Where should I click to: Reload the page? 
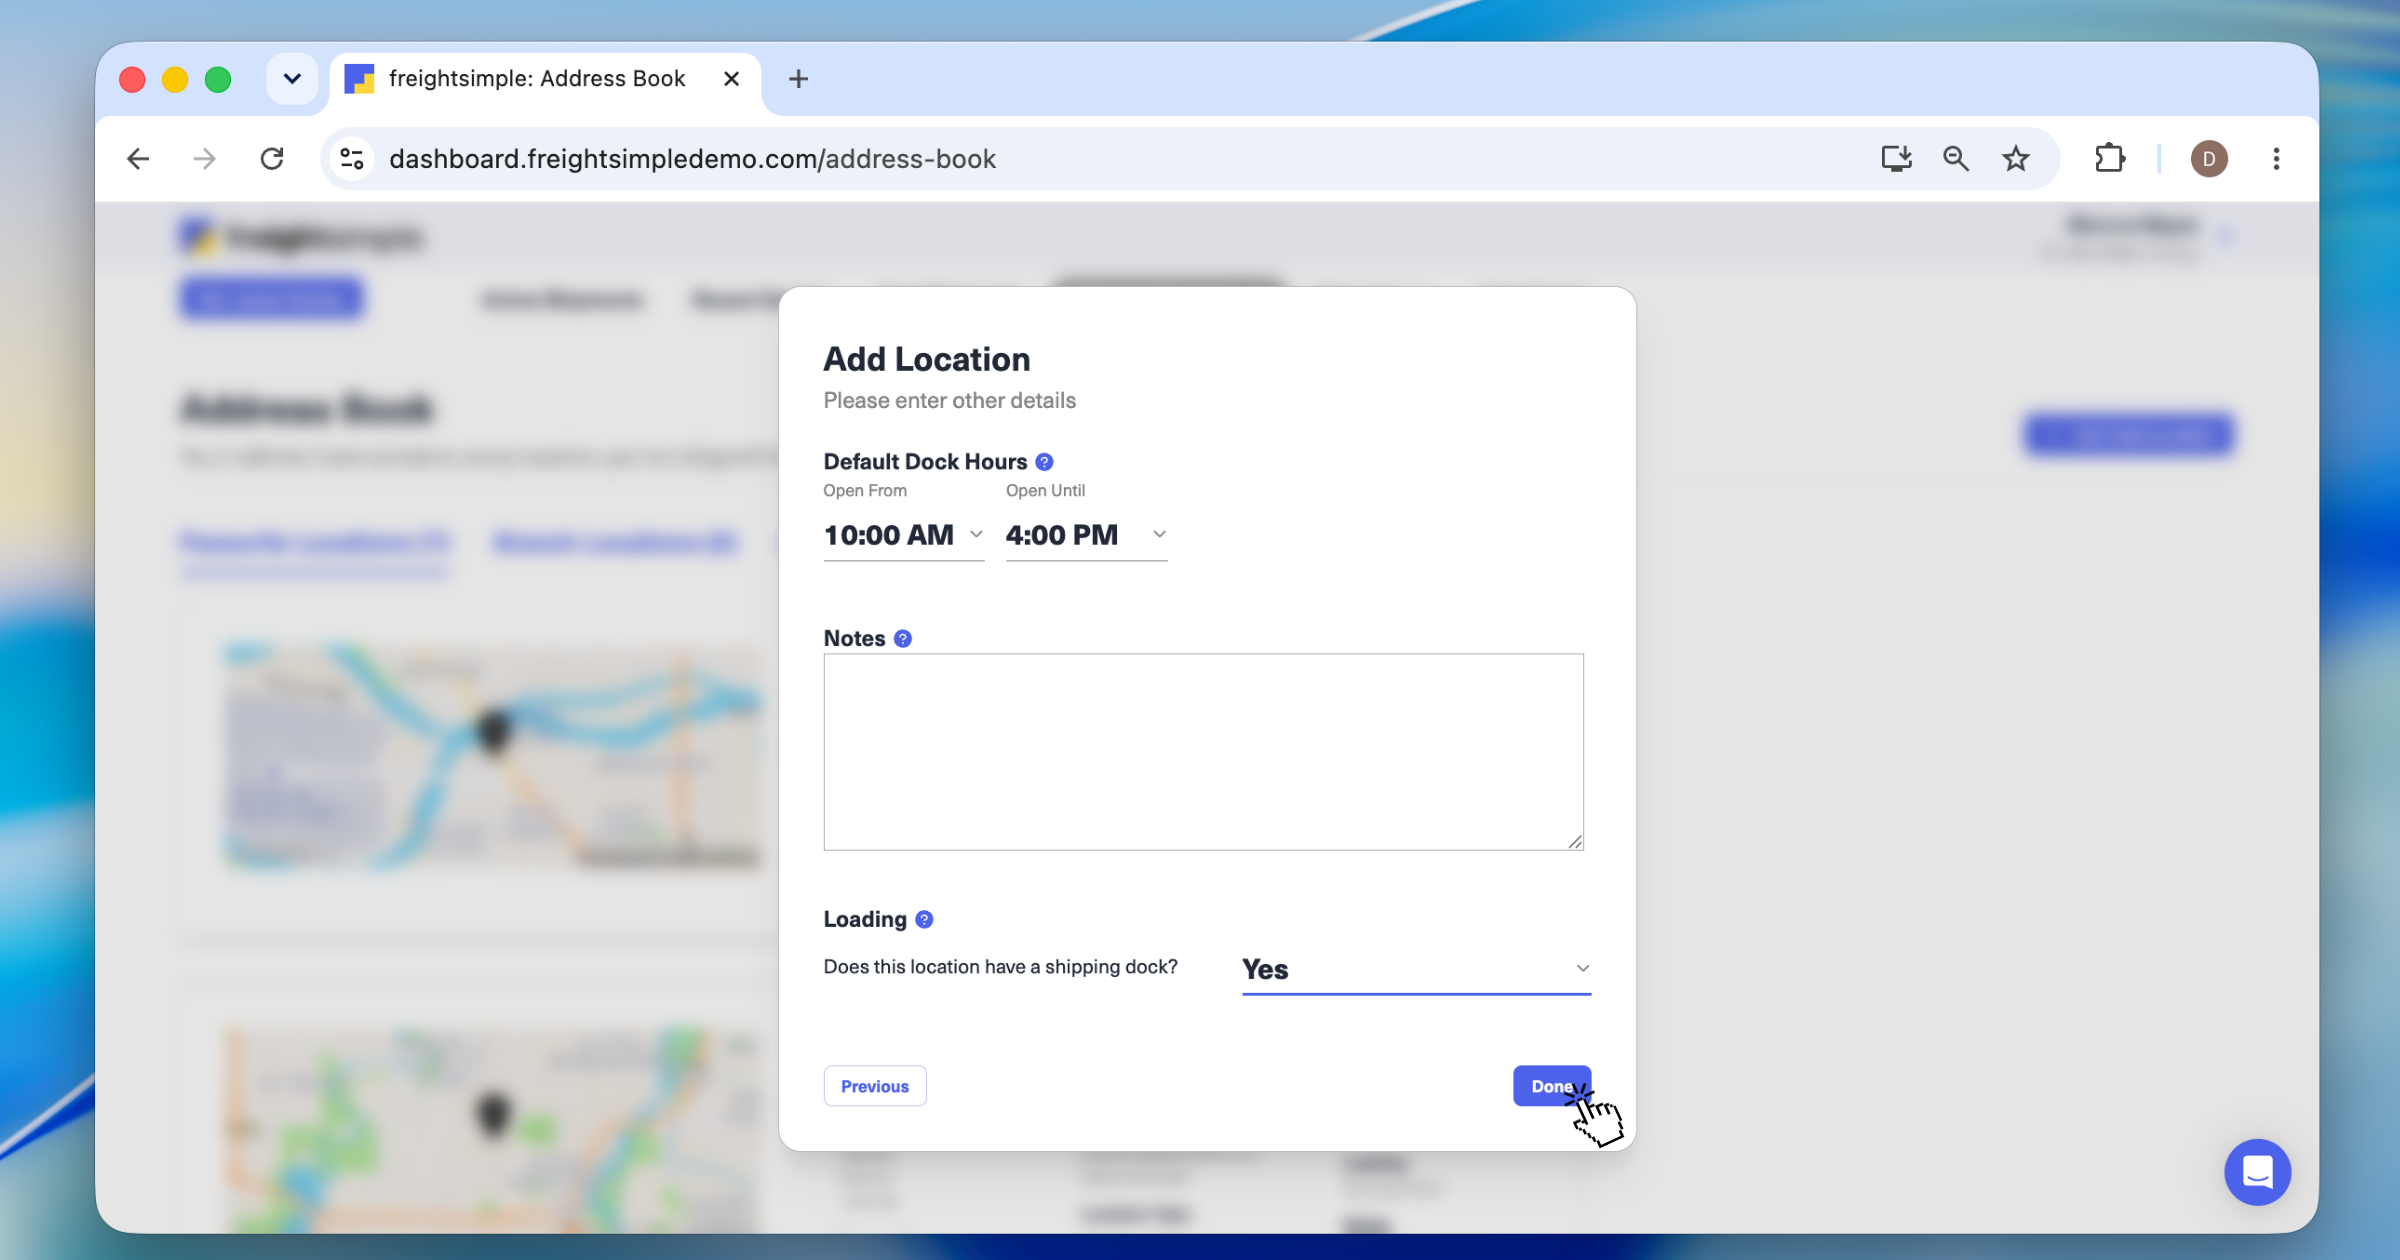coord(272,159)
